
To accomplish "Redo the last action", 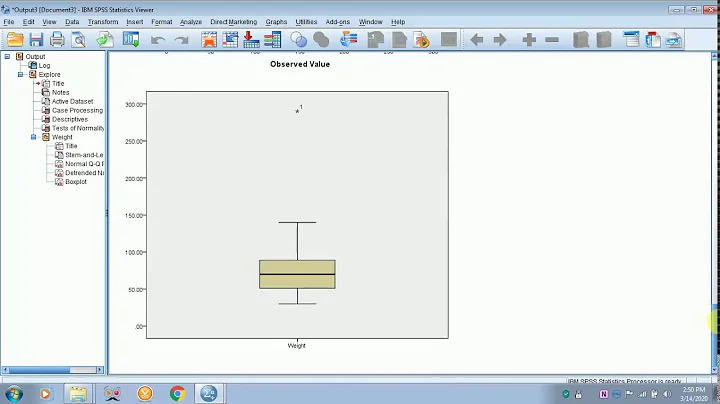I will (182, 40).
